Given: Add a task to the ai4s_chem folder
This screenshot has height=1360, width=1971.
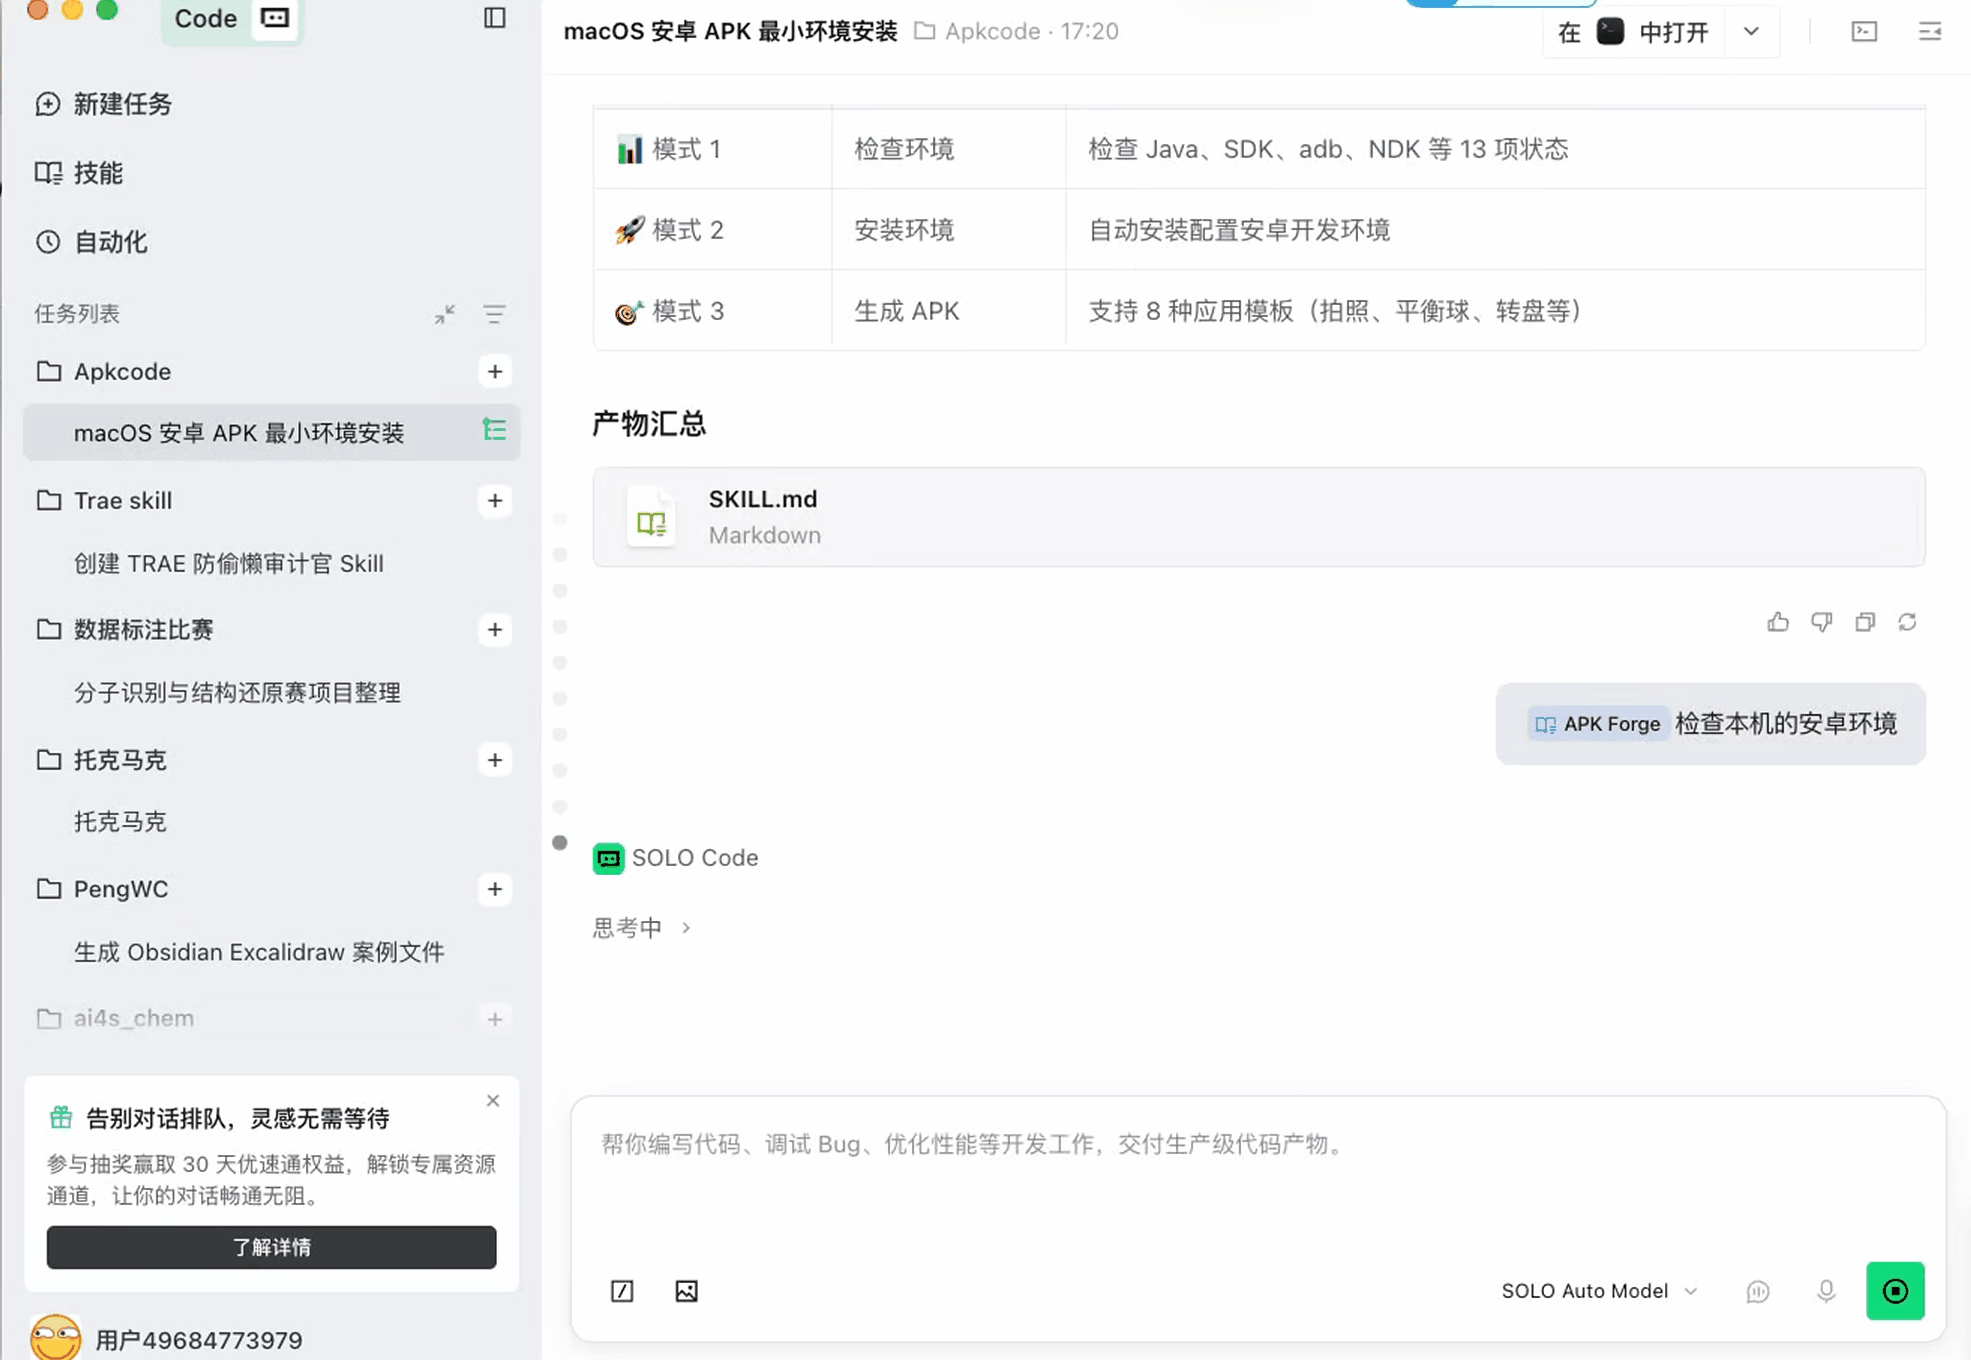Looking at the screenshot, I should point(495,1019).
